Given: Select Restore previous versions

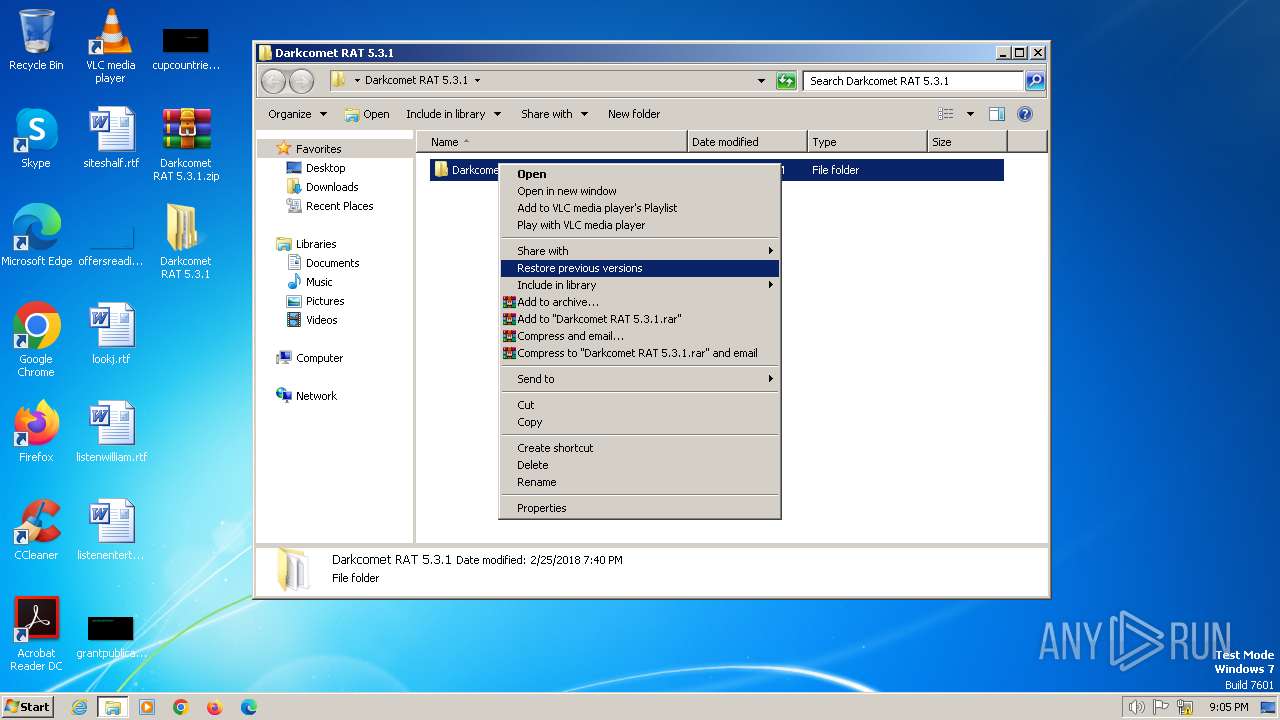Looking at the screenshot, I should [x=640, y=268].
